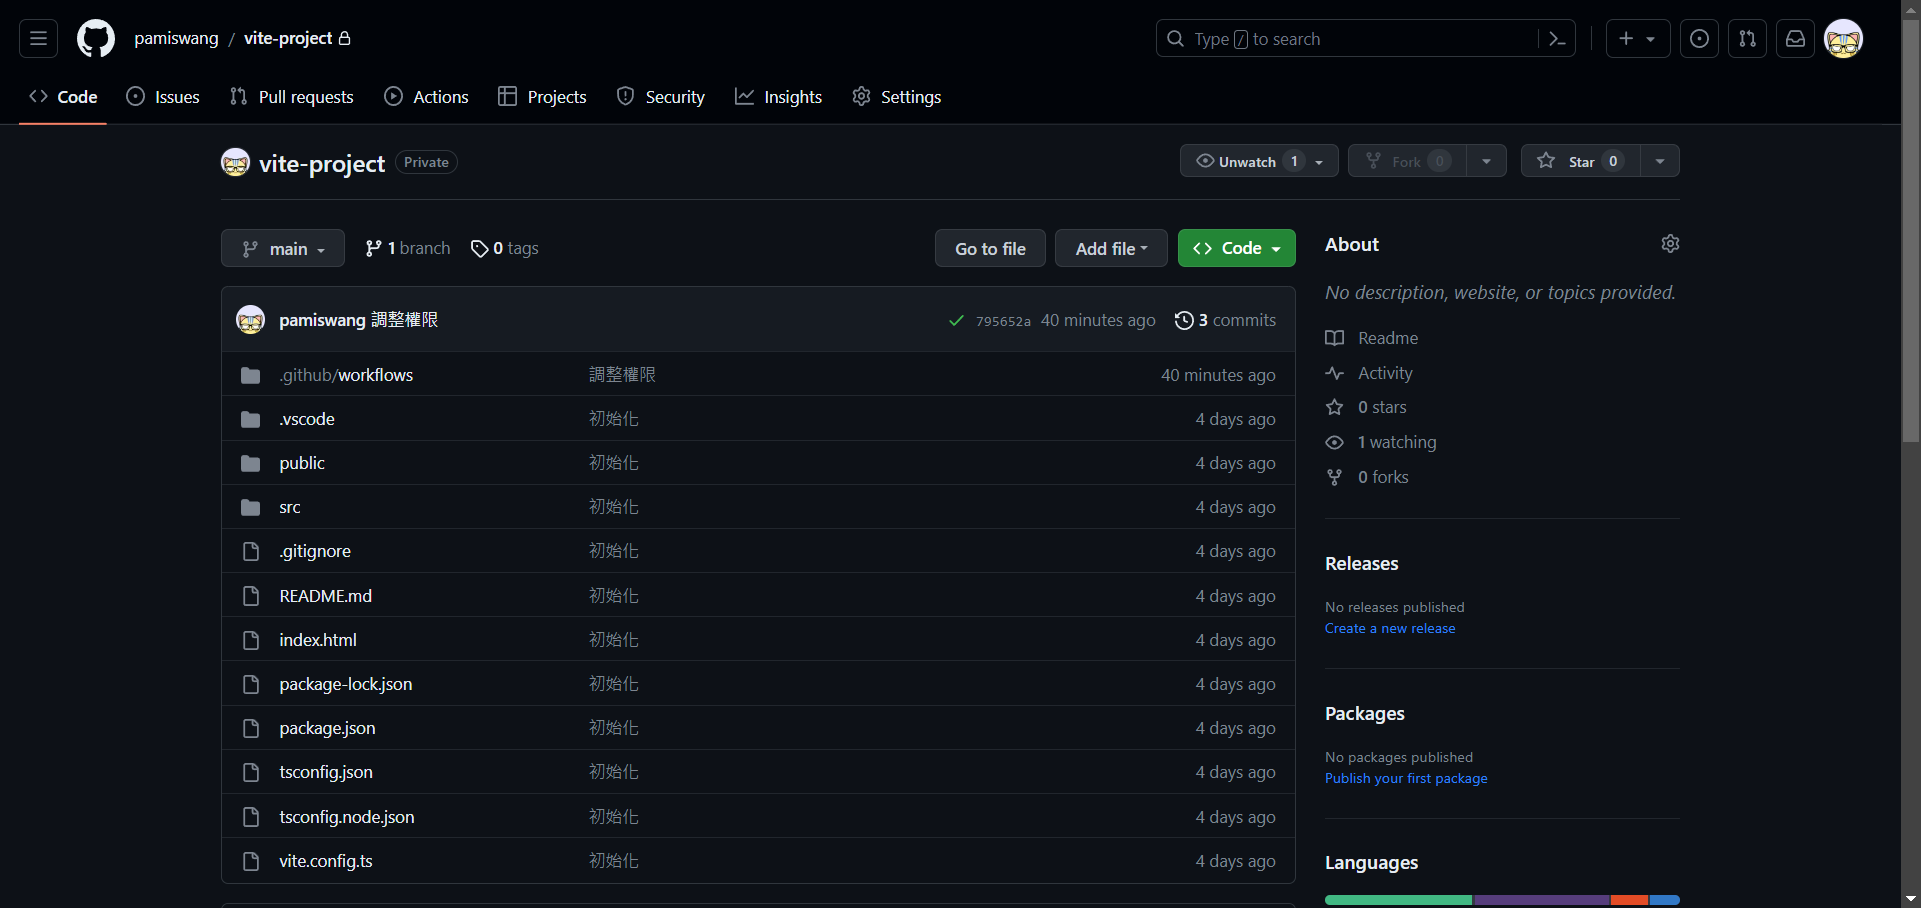The height and width of the screenshot is (908, 1921).
Task: Click the purple segment of Languages bar
Action: click(1541, 900)
